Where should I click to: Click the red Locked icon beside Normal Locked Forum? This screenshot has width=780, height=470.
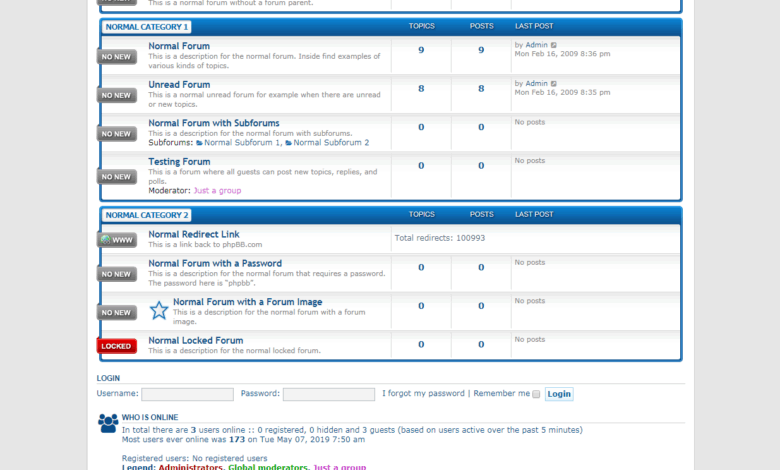click(117, 346)
